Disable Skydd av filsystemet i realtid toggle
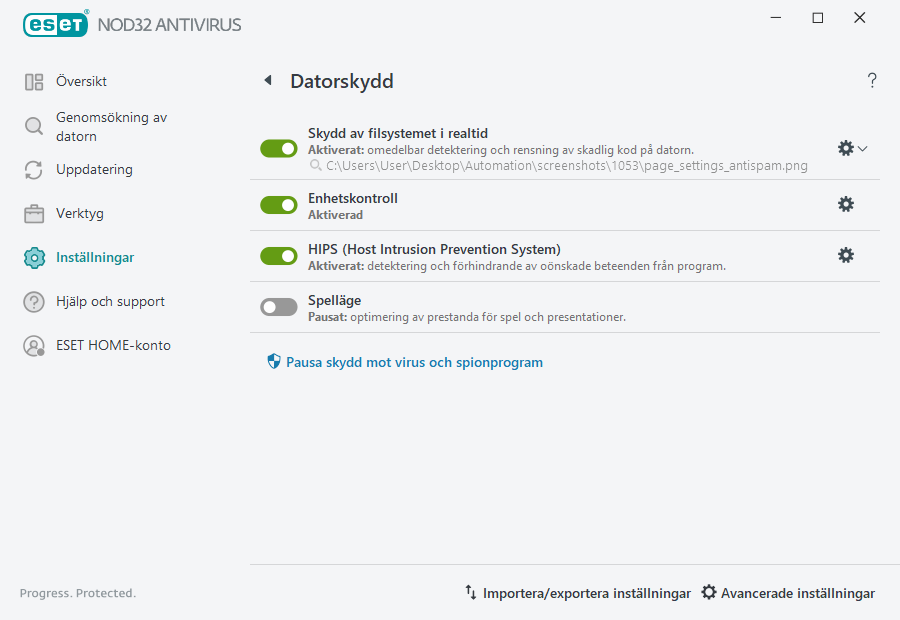Viewport: 900px width, 620px height. pyautogui.click(x=278, y=148)
